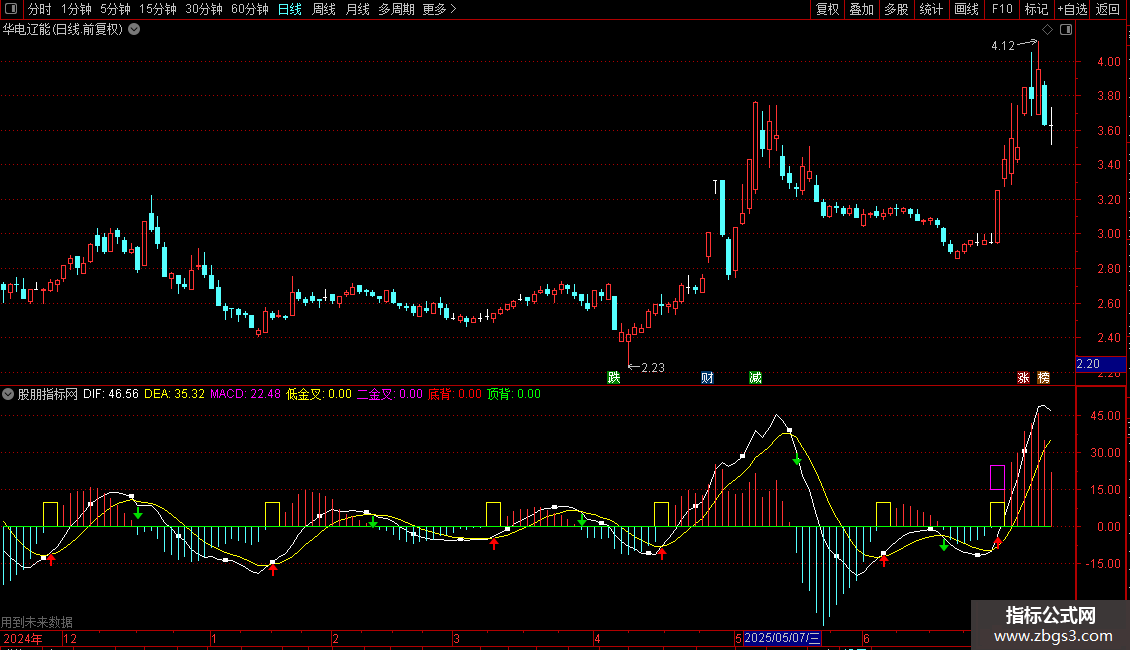Click the 4.12 high price label
The width and height of the screenshot is (1130, 650).
(1002, 45)
